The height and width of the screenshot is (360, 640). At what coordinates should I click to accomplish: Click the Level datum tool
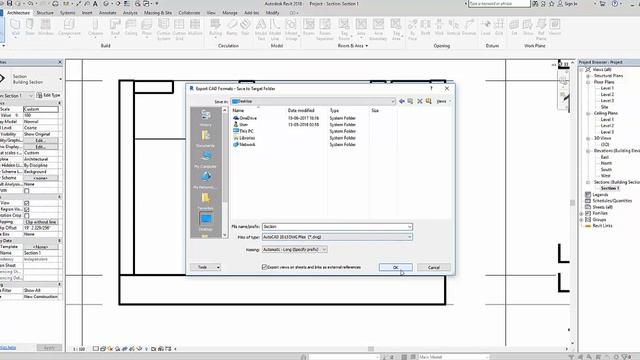click(x=486, y=27)
